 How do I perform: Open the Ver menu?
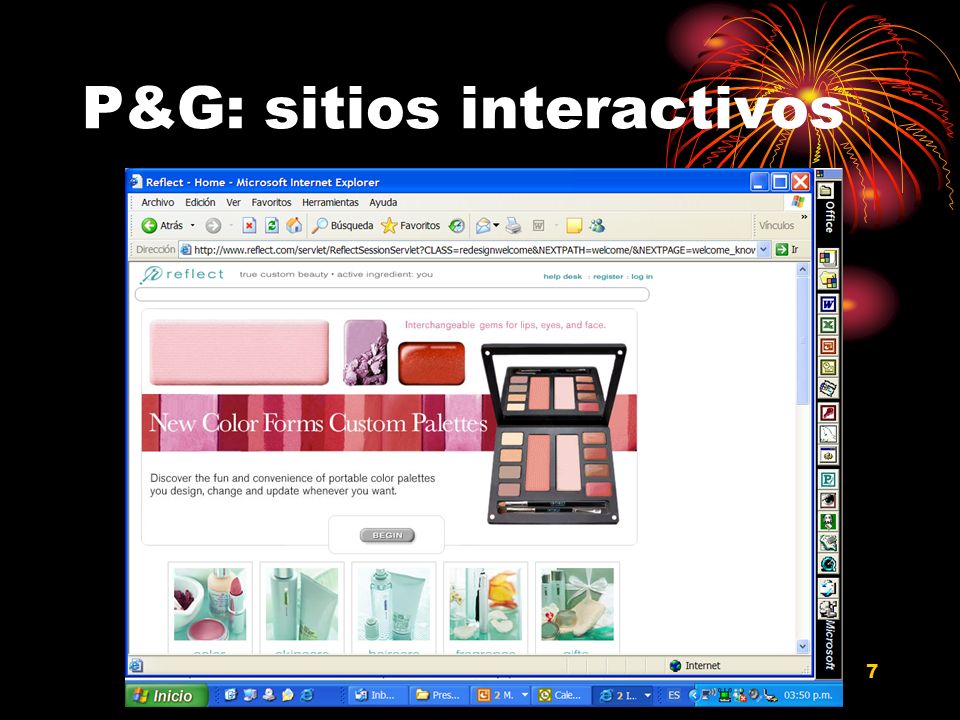coord(233,203)
